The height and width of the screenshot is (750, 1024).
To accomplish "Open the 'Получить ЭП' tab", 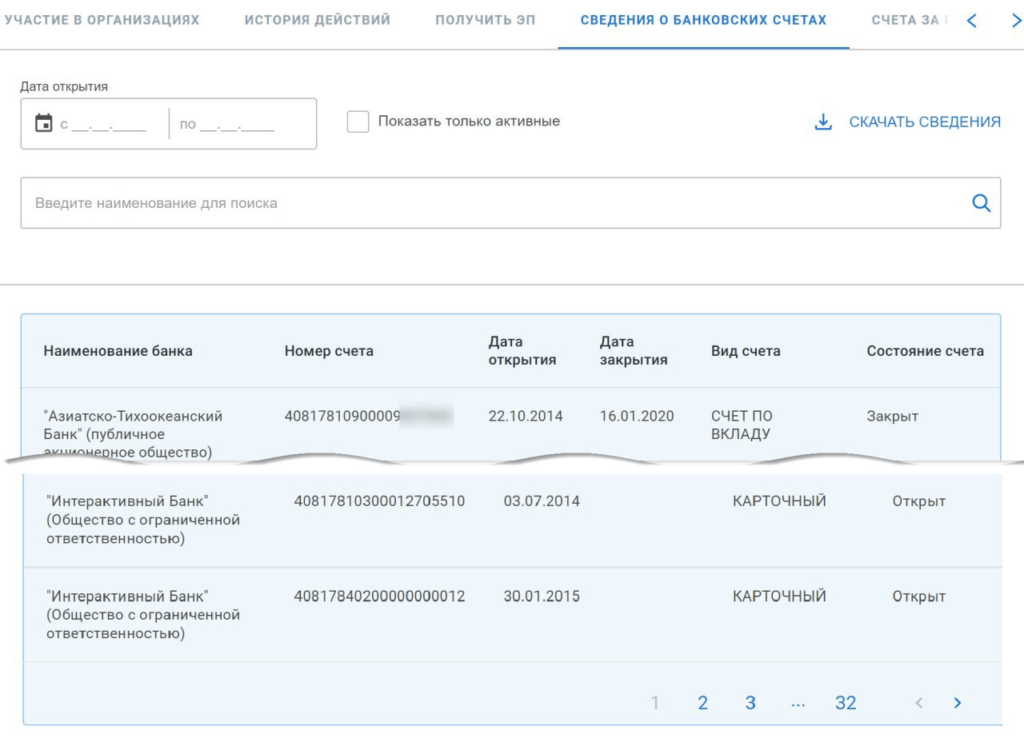I will 485,20.
